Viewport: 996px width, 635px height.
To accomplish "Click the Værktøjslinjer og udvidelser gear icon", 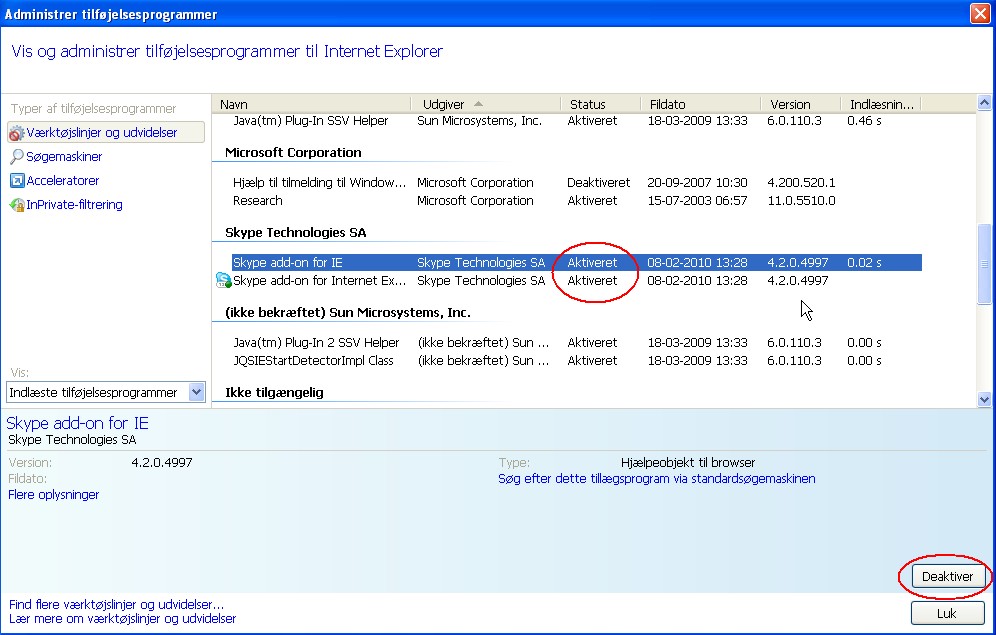I will [x=17, y=133].
